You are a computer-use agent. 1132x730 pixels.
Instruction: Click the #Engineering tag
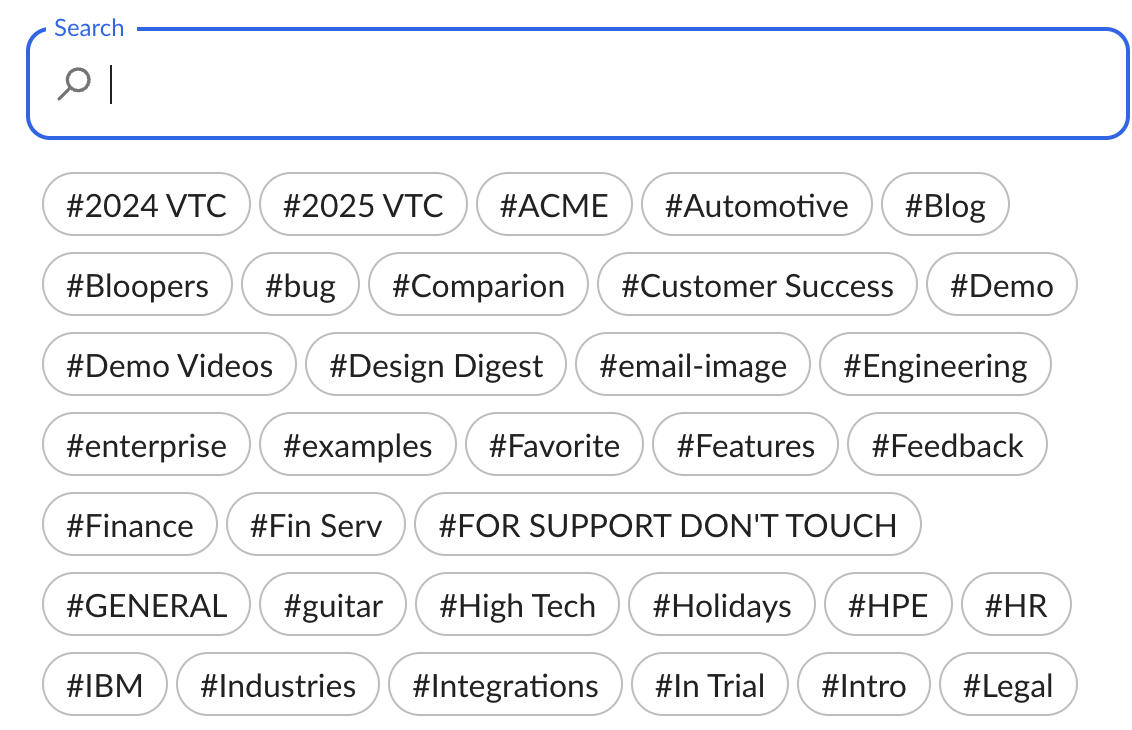coord(935,366)
